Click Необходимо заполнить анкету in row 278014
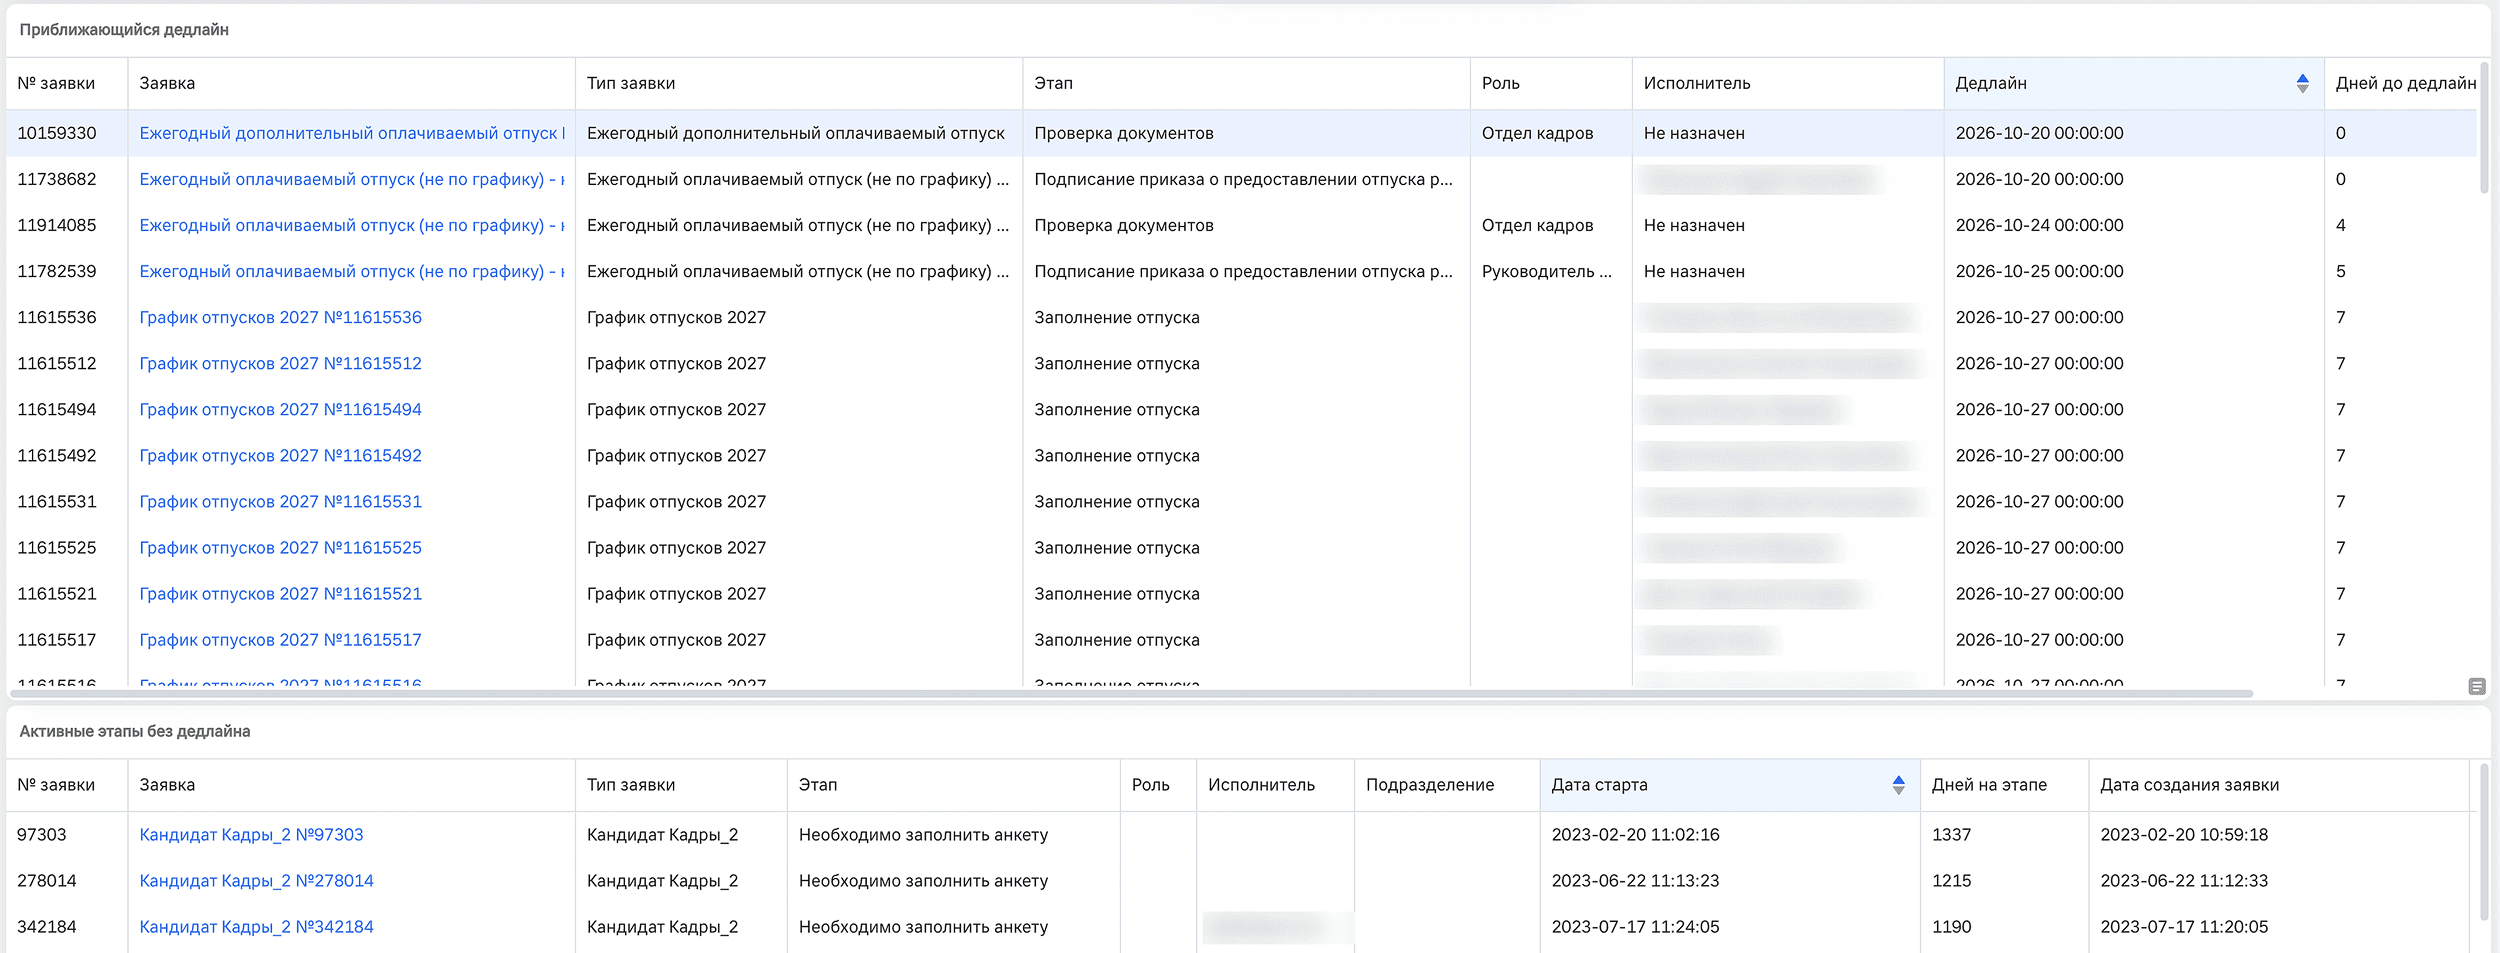This screenshot has height=953, width=2500. 924,881
